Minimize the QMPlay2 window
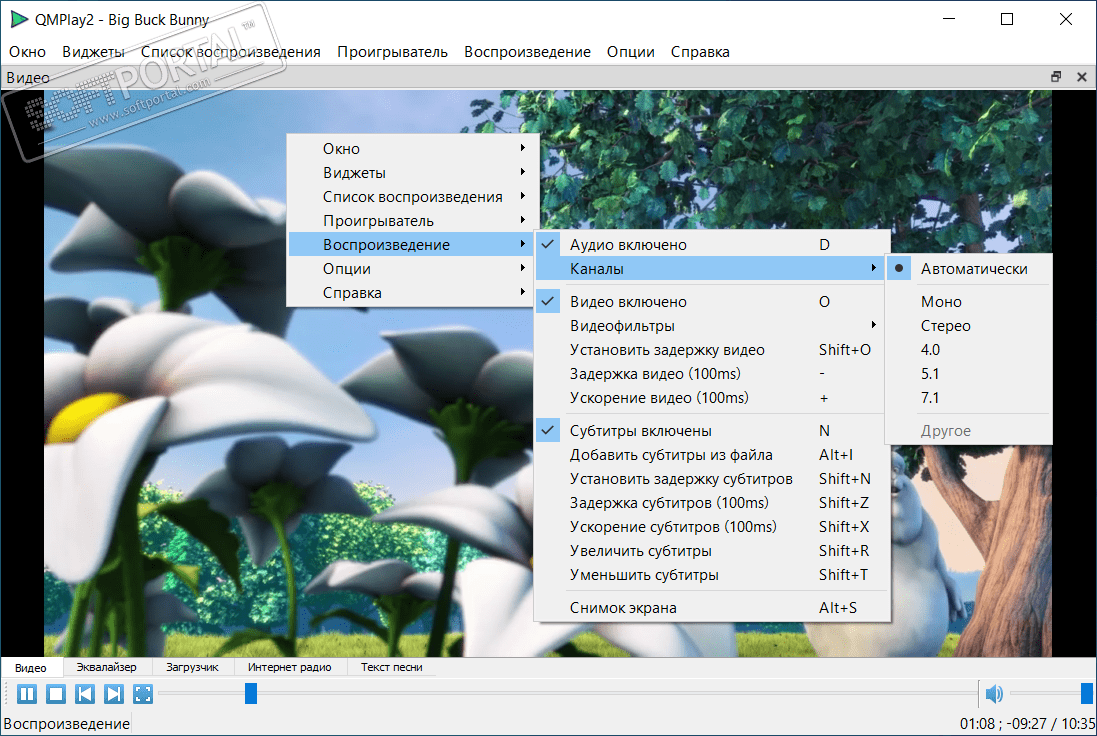1097x736 pixels. 949,19
